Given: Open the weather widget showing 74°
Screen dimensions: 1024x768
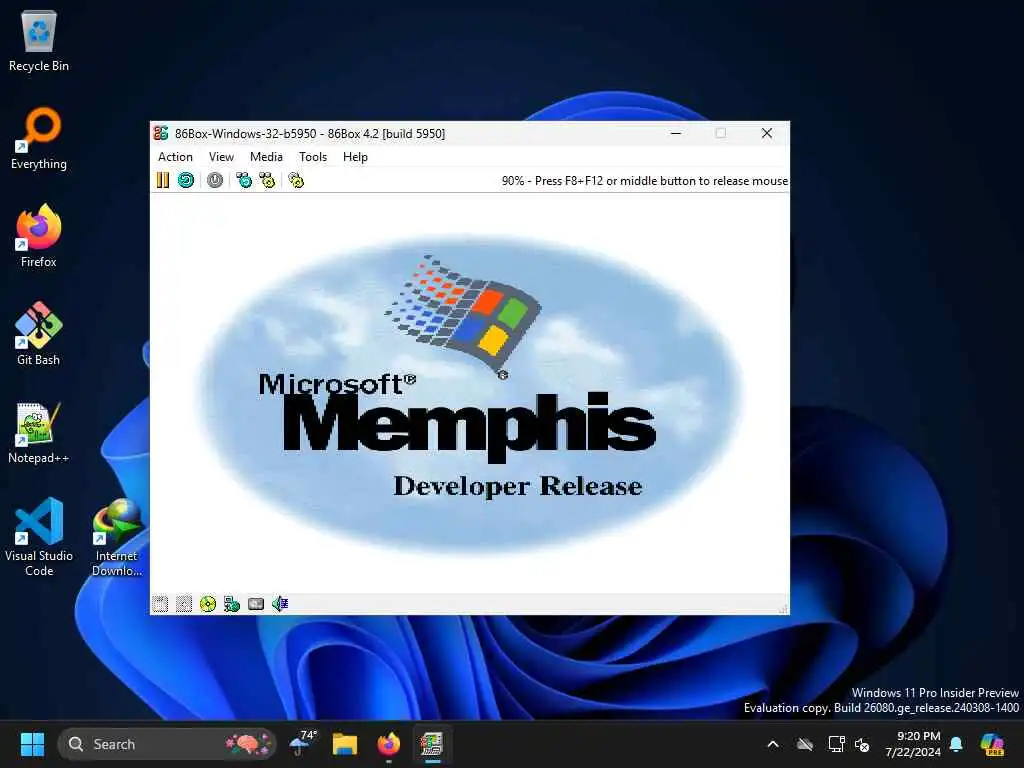Looking at the screenshot, I should click(302, 744).
